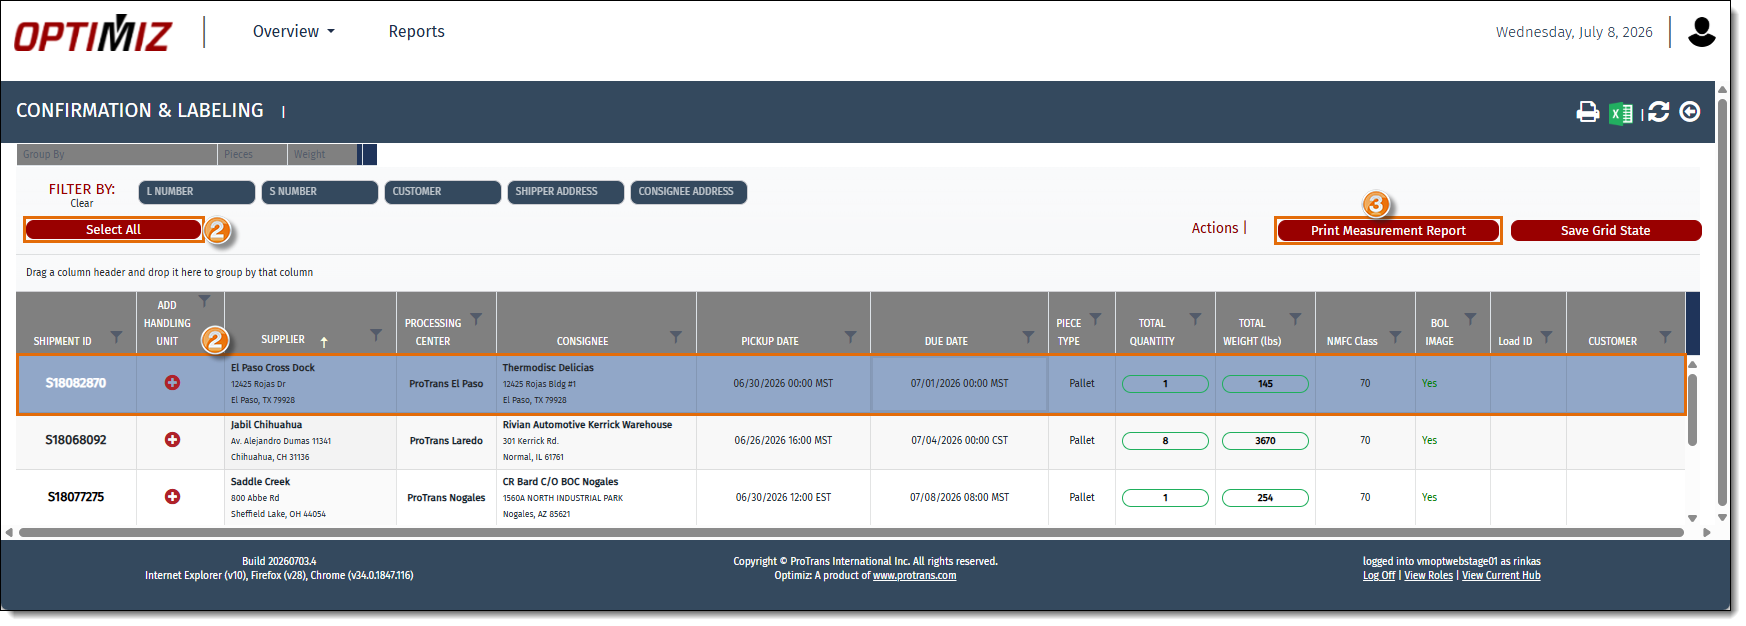The height and width of the screenshot is (626, 1746).
Task: Open the filter on the Consignee column
Action: 676,337
